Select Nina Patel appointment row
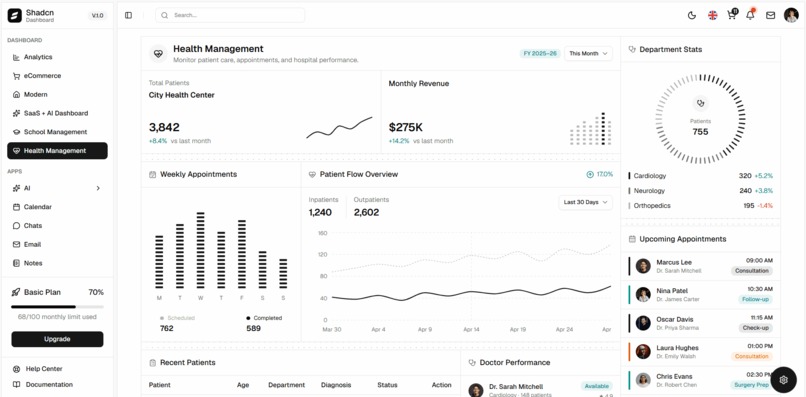The width and height of the screenshot is (806, 397). (700, 295)
